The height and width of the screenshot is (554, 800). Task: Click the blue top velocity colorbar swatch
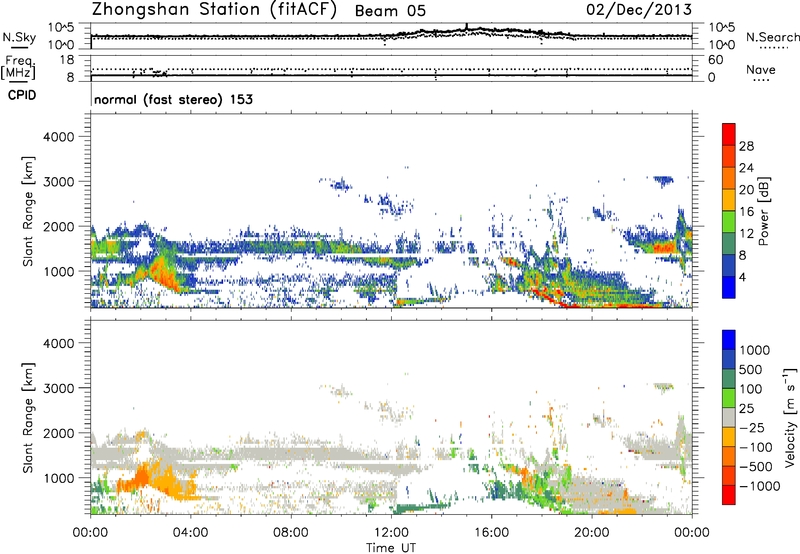(729, 340)
